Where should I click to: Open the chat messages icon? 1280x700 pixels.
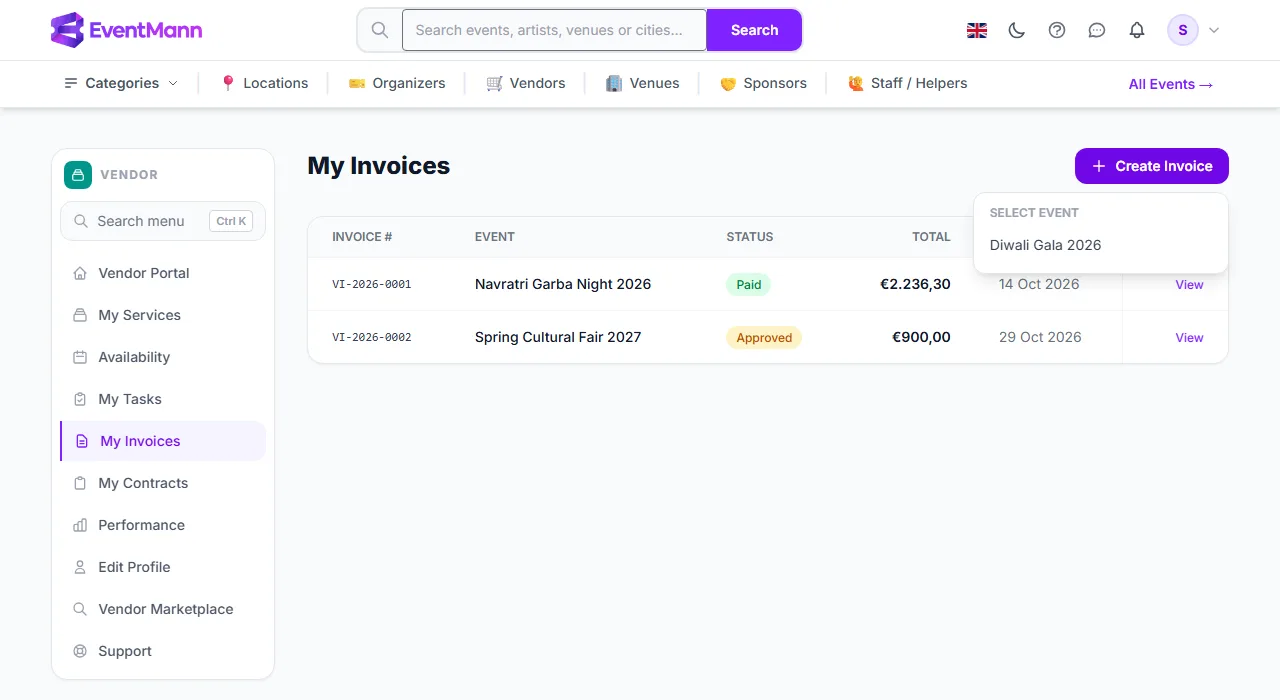point(1097,30)
